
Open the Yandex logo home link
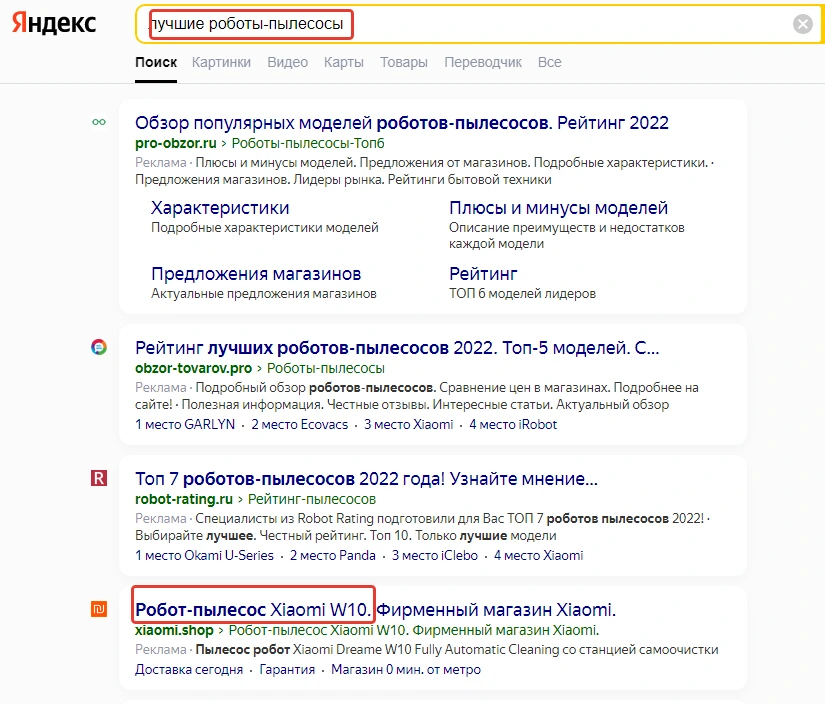coord(54,23)
